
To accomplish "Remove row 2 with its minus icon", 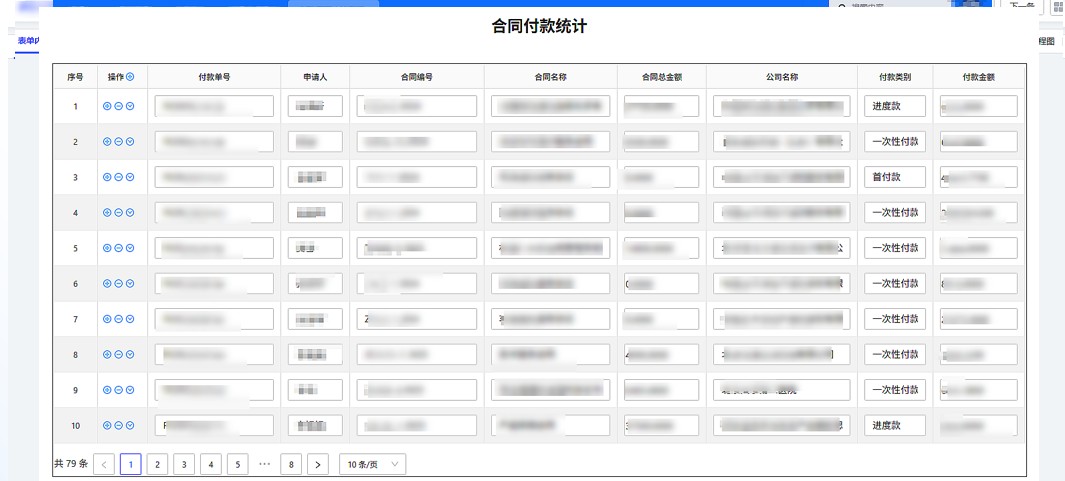I will pos(118,142).
